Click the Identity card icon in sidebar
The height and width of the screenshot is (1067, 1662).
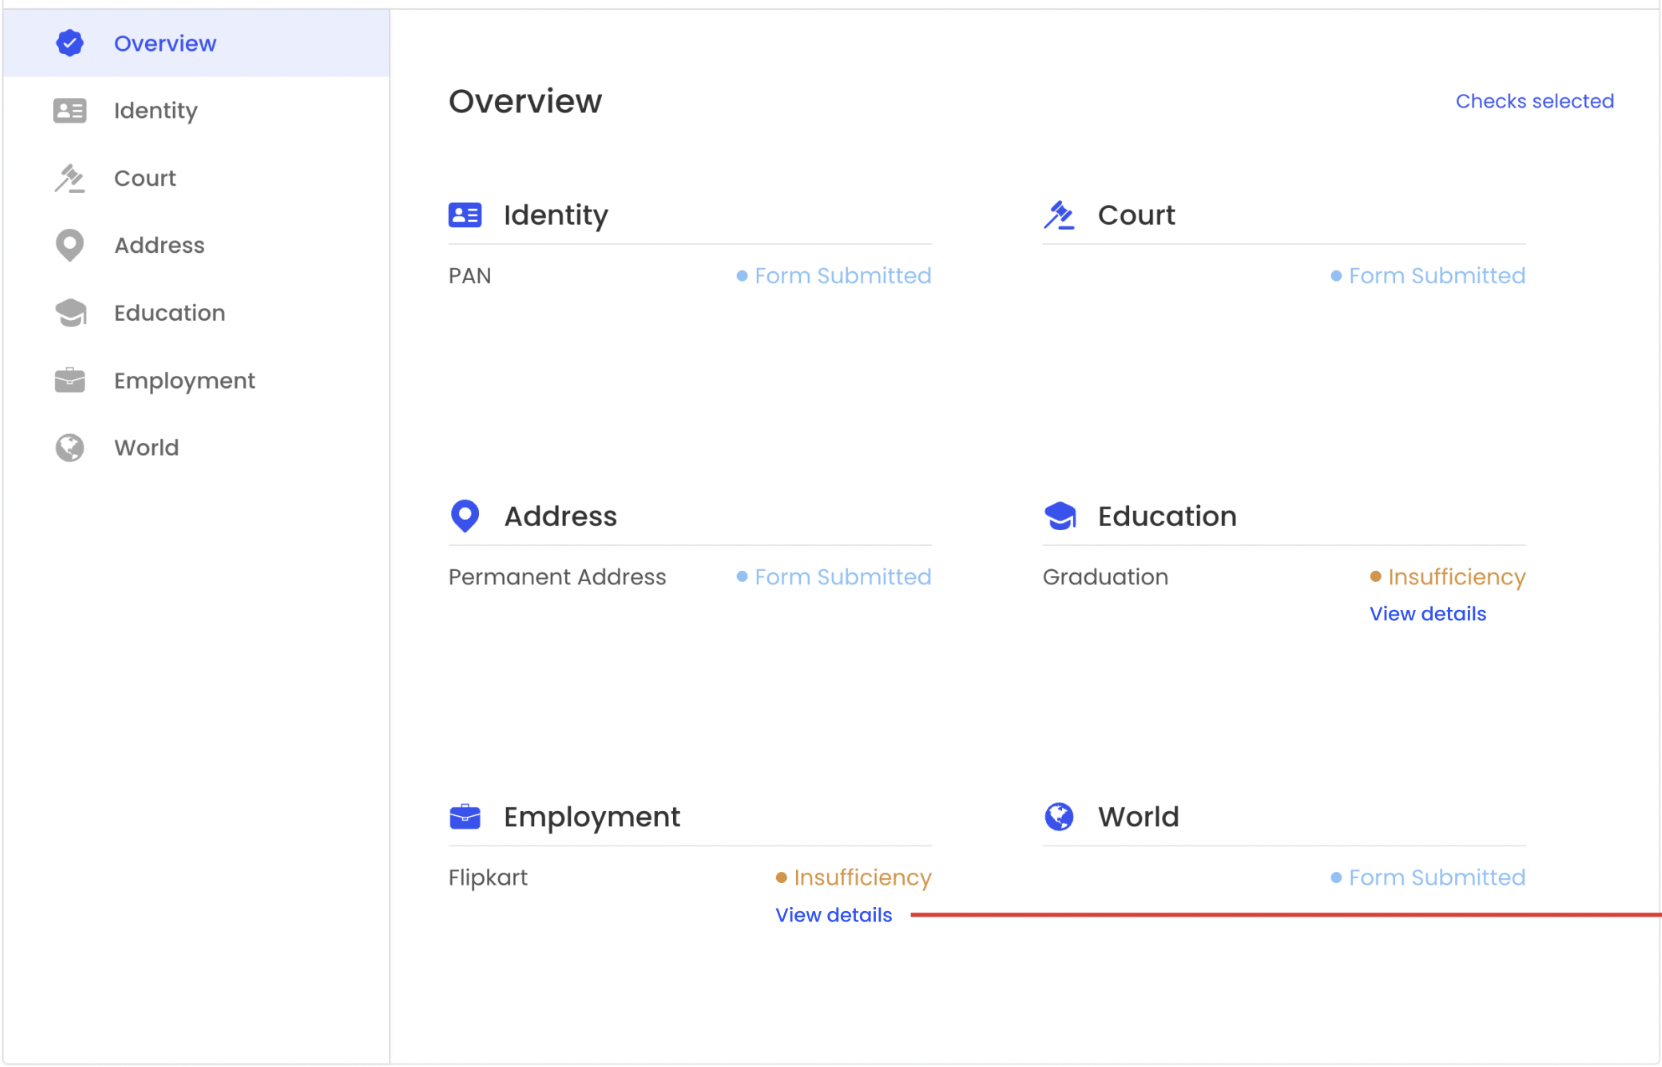click(x=70, y=111)
